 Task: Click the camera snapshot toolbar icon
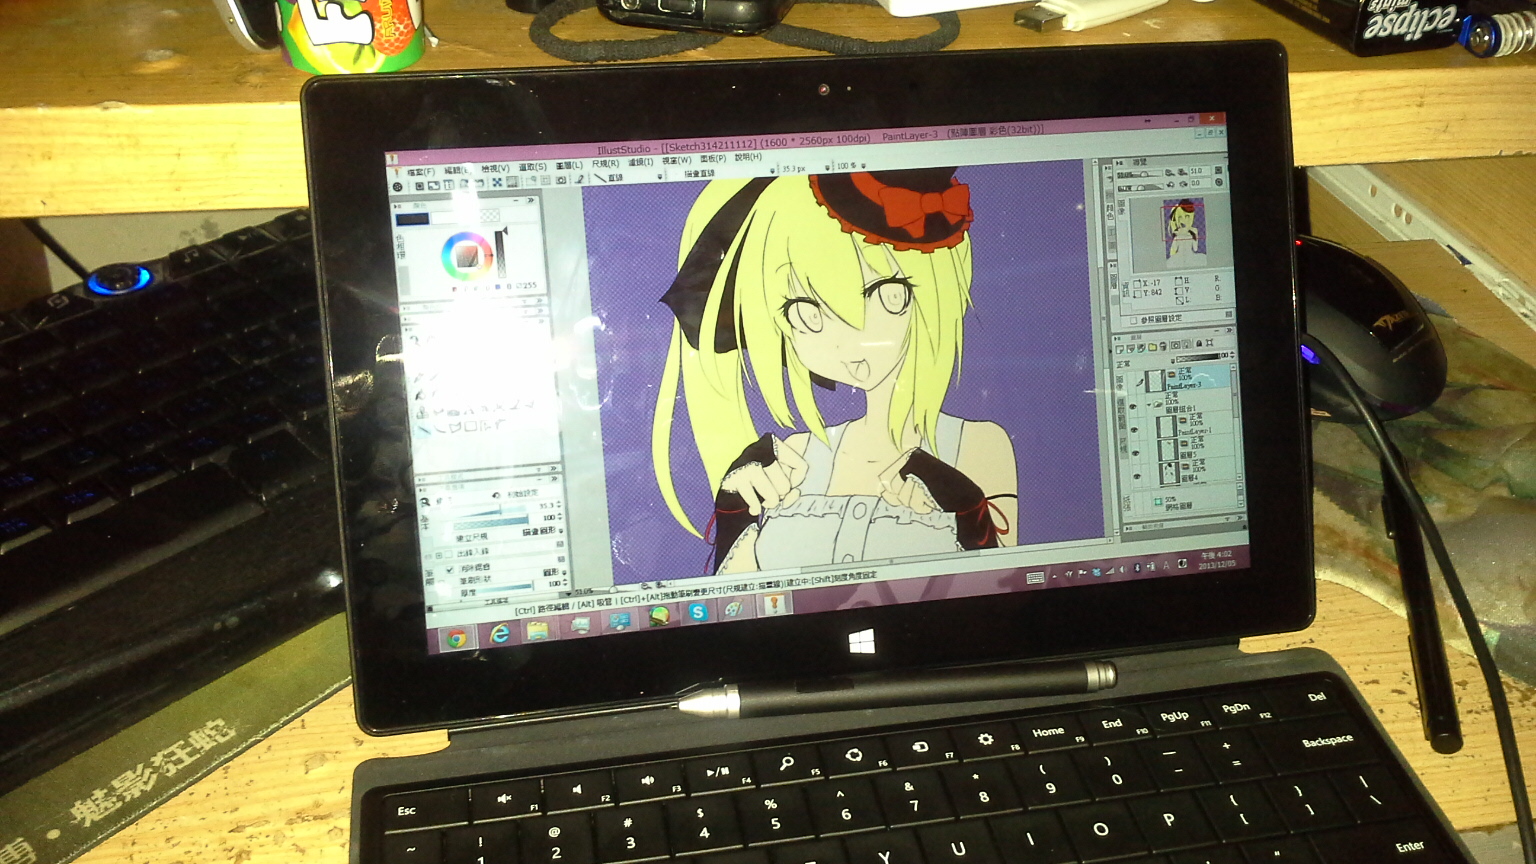tap(560, 180)
